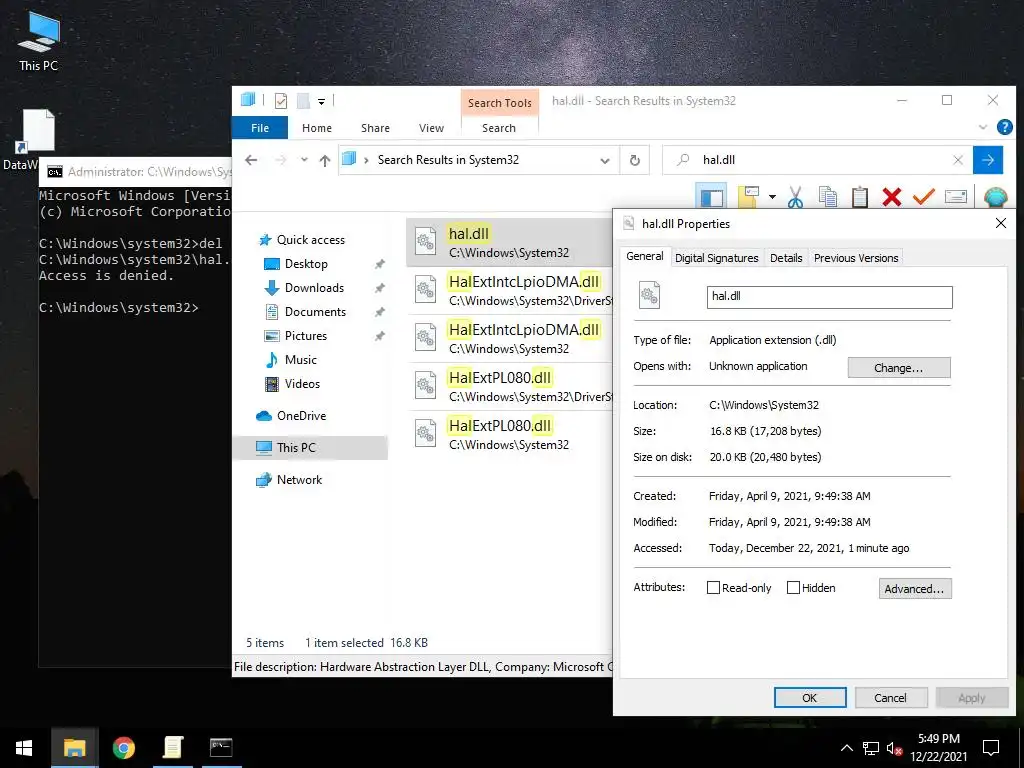The height and width of the screenshot is (768, 1024).
Task: Click the red X Delete icon
Action: [x=891, y=197]
